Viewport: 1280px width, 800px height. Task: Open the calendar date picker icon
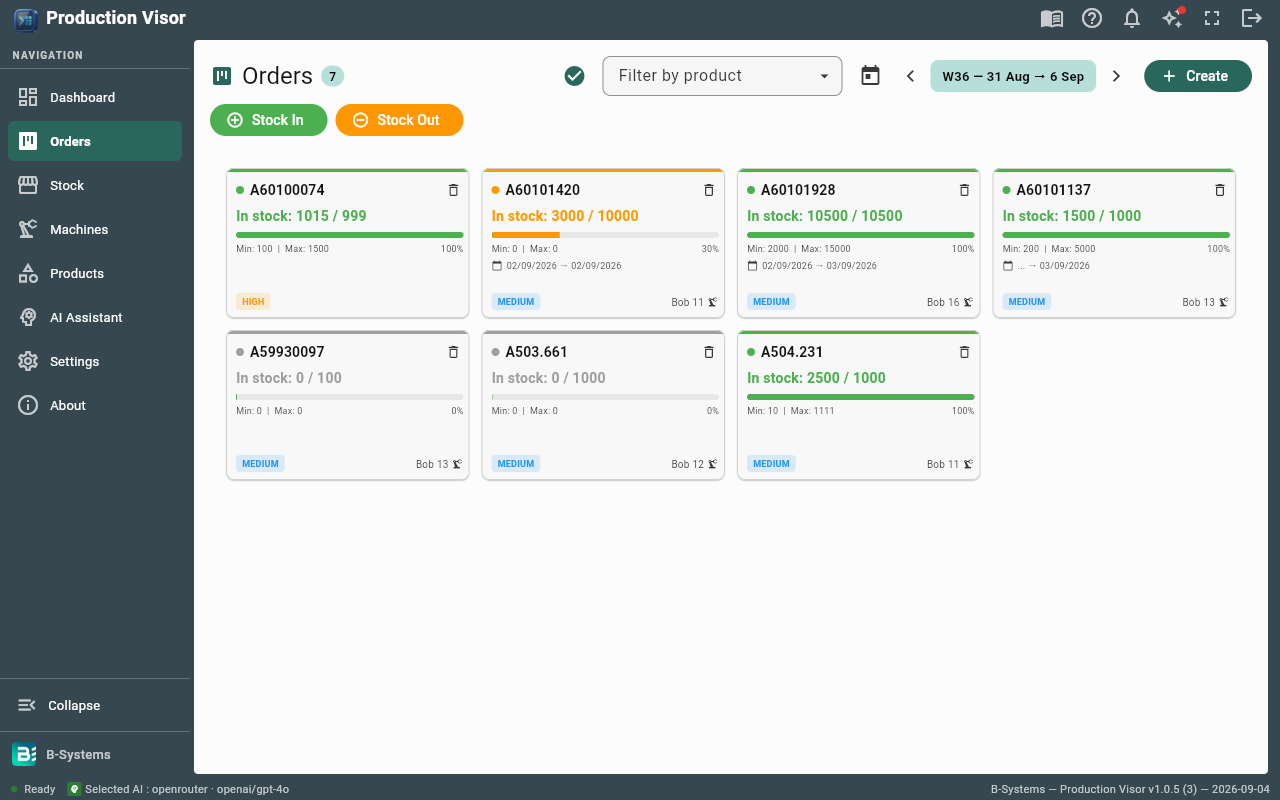pyautogui.click(x=871, y=76)
